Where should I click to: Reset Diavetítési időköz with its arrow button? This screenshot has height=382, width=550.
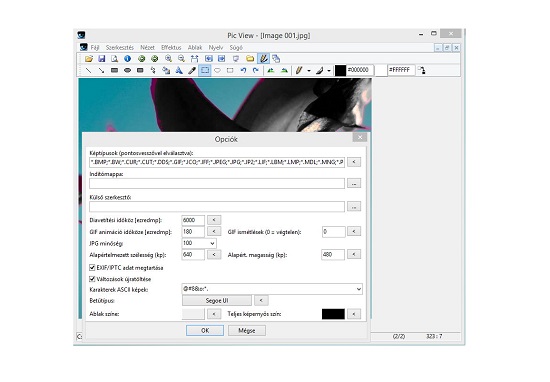214,220
